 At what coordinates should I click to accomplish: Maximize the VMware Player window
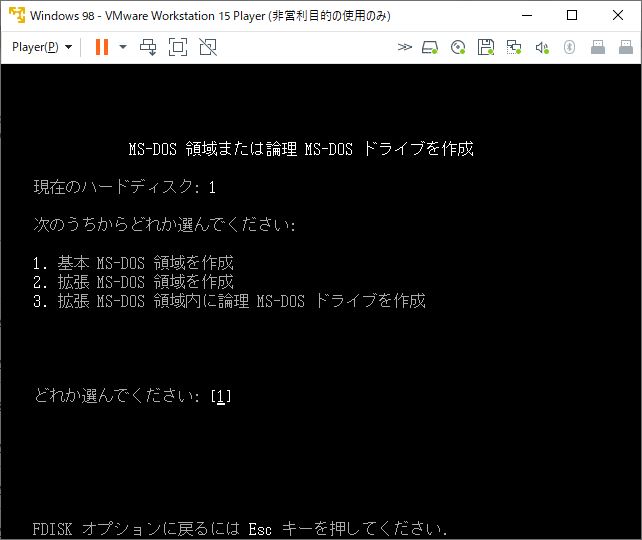point(572,16)
